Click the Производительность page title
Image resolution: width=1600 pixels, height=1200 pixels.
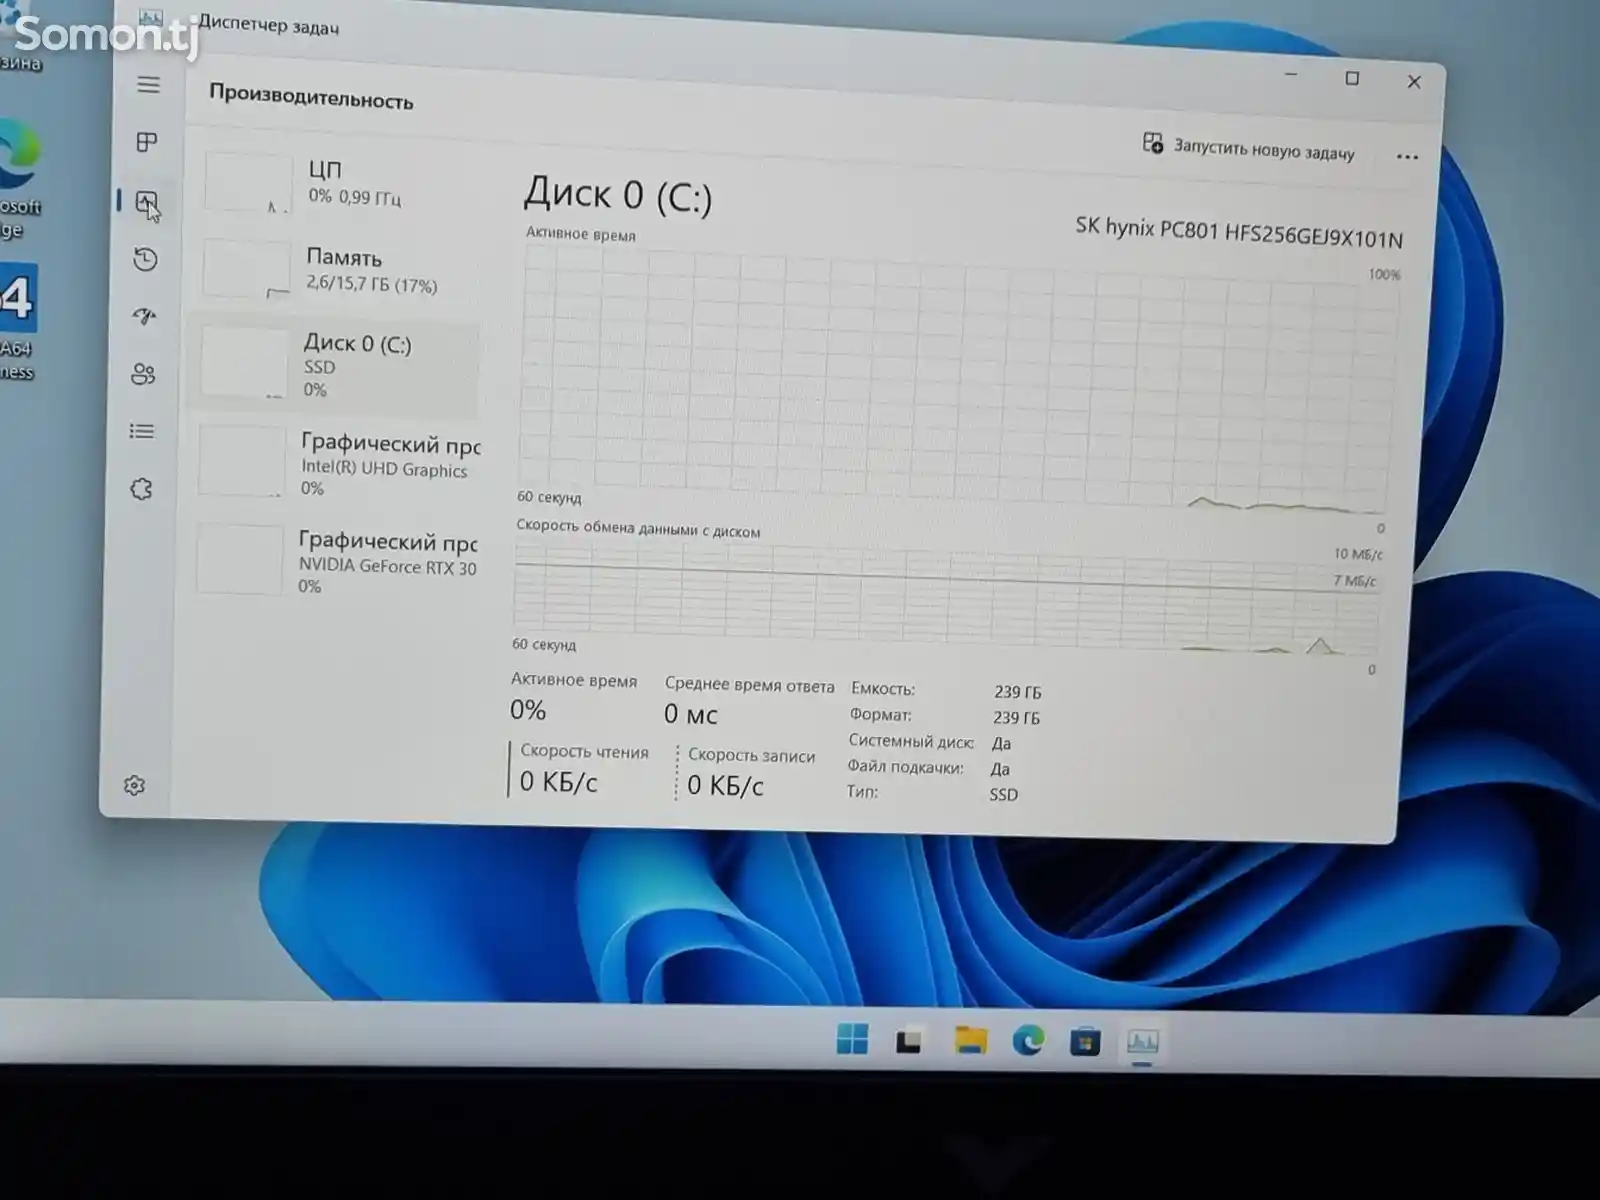click(311, 98)
